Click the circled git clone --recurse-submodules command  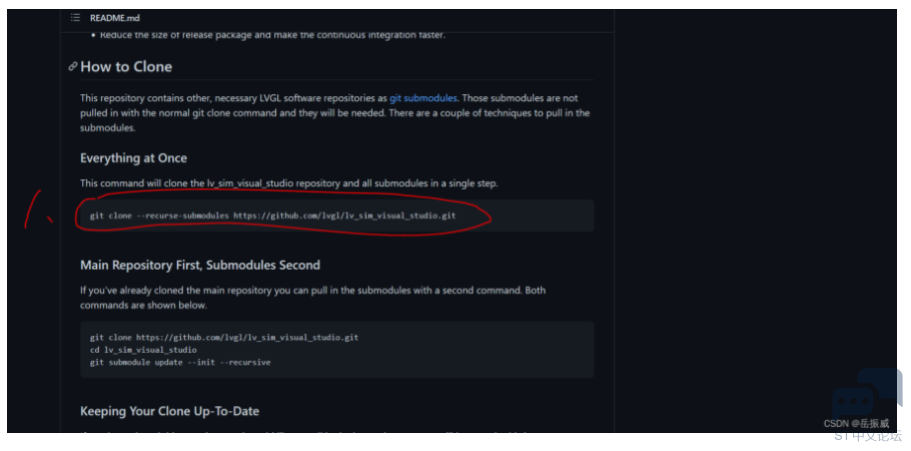[x=272, y=216]
